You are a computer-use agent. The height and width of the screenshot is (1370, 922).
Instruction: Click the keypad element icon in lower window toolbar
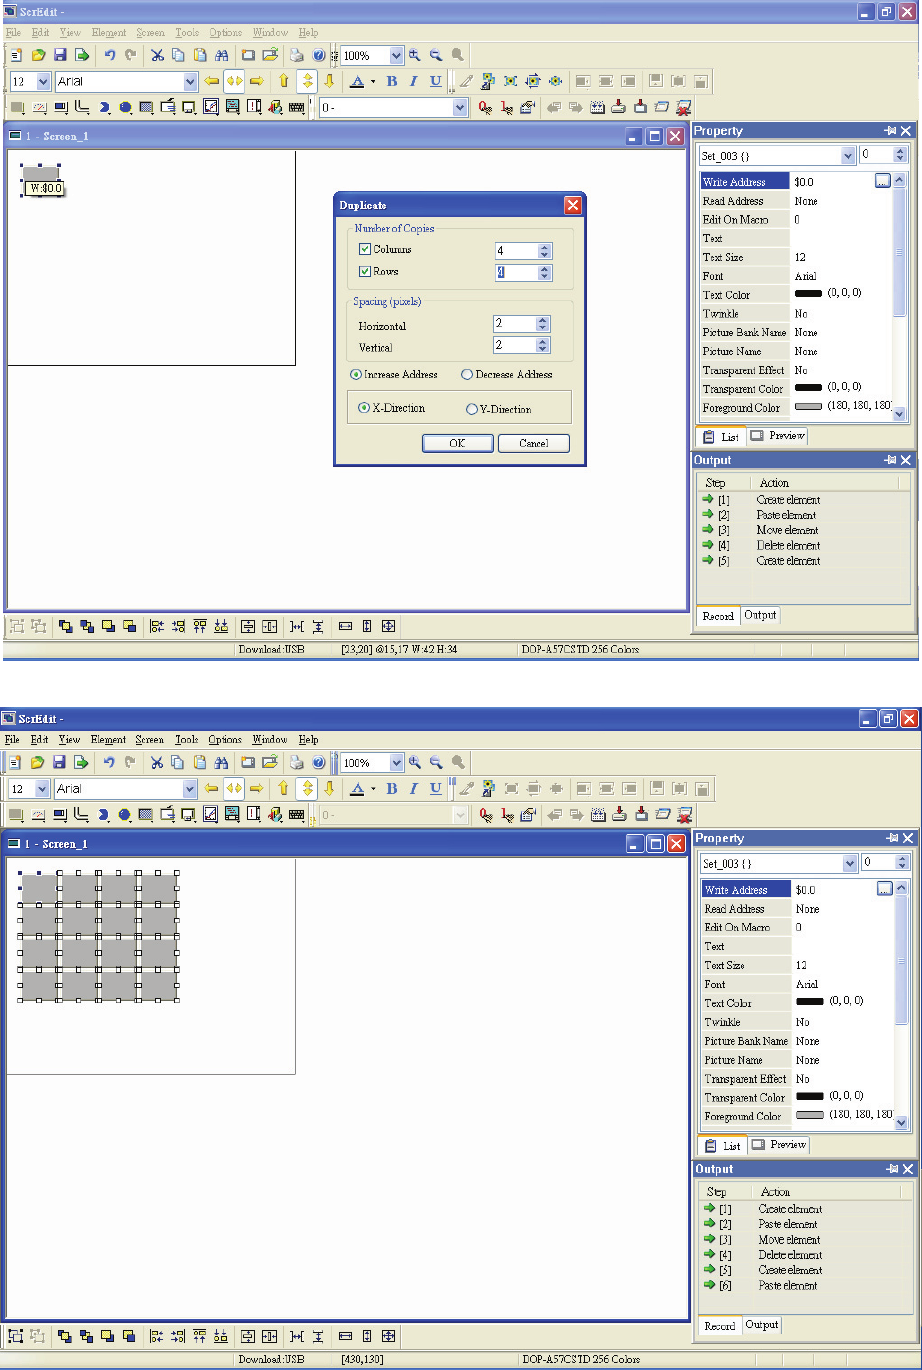296,815
